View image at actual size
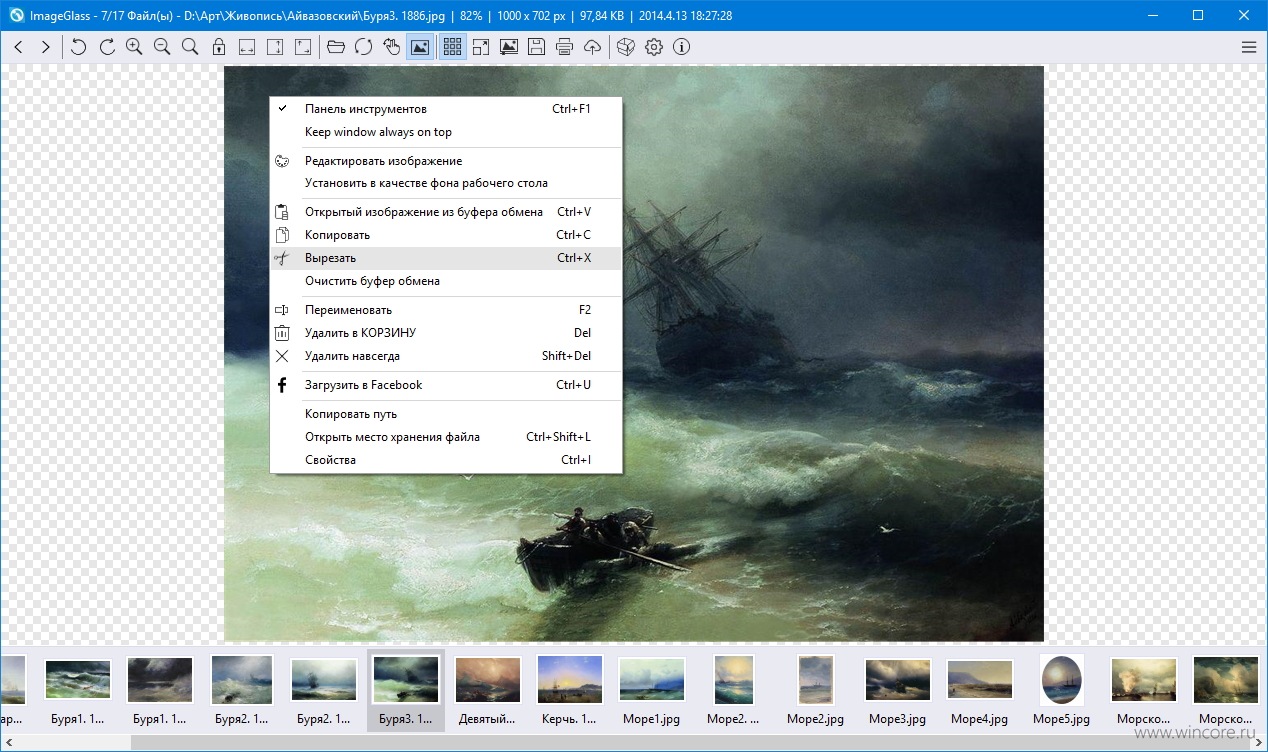This screenshot has width=1268, height=752. [x=190, y=47]
